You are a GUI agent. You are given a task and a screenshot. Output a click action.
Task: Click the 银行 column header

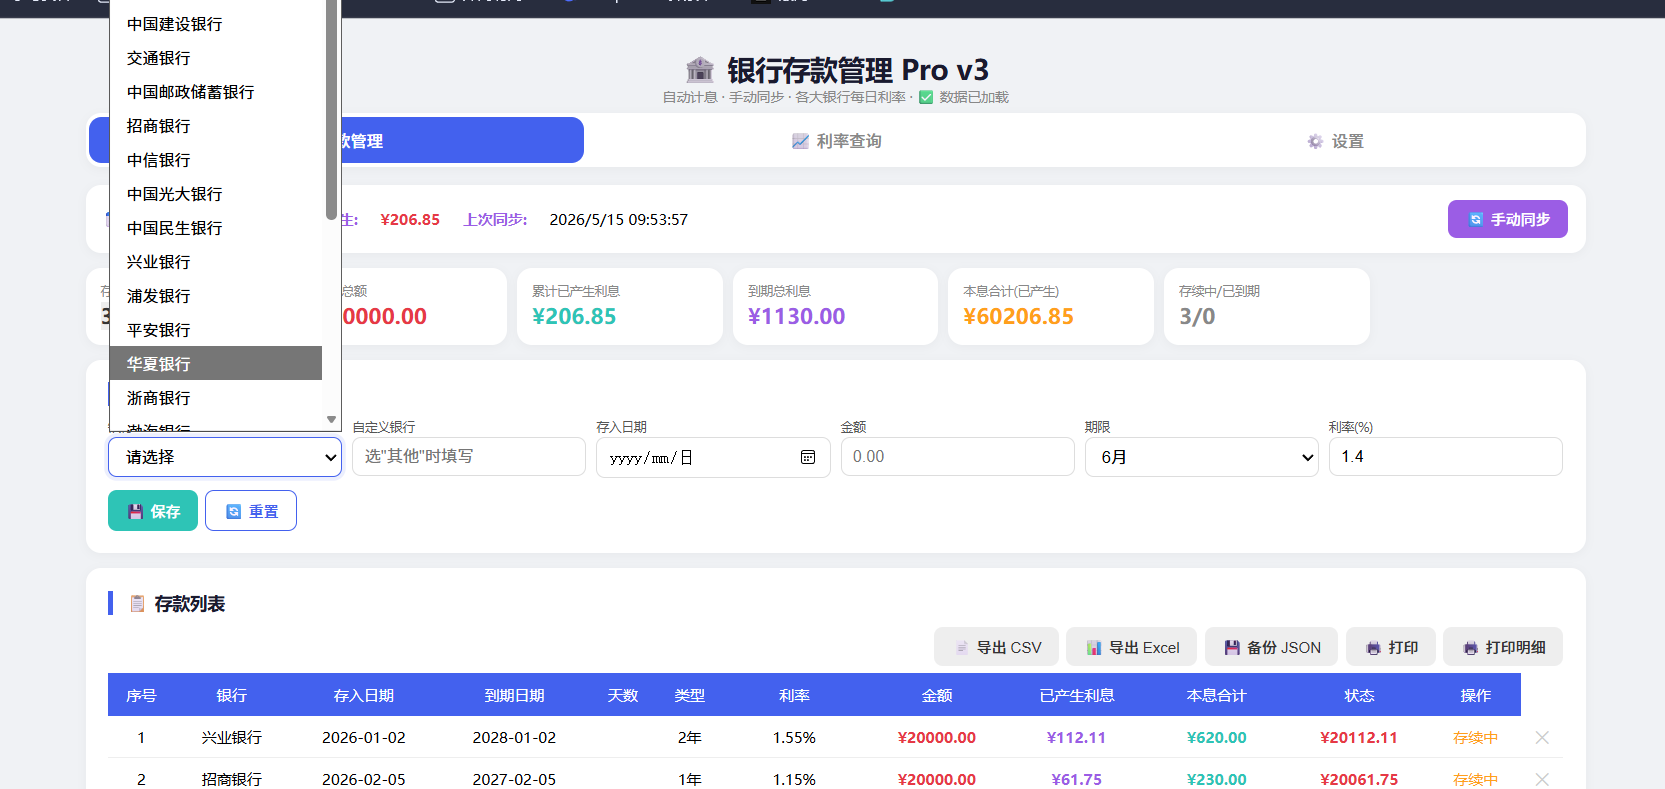pos(232,695)
